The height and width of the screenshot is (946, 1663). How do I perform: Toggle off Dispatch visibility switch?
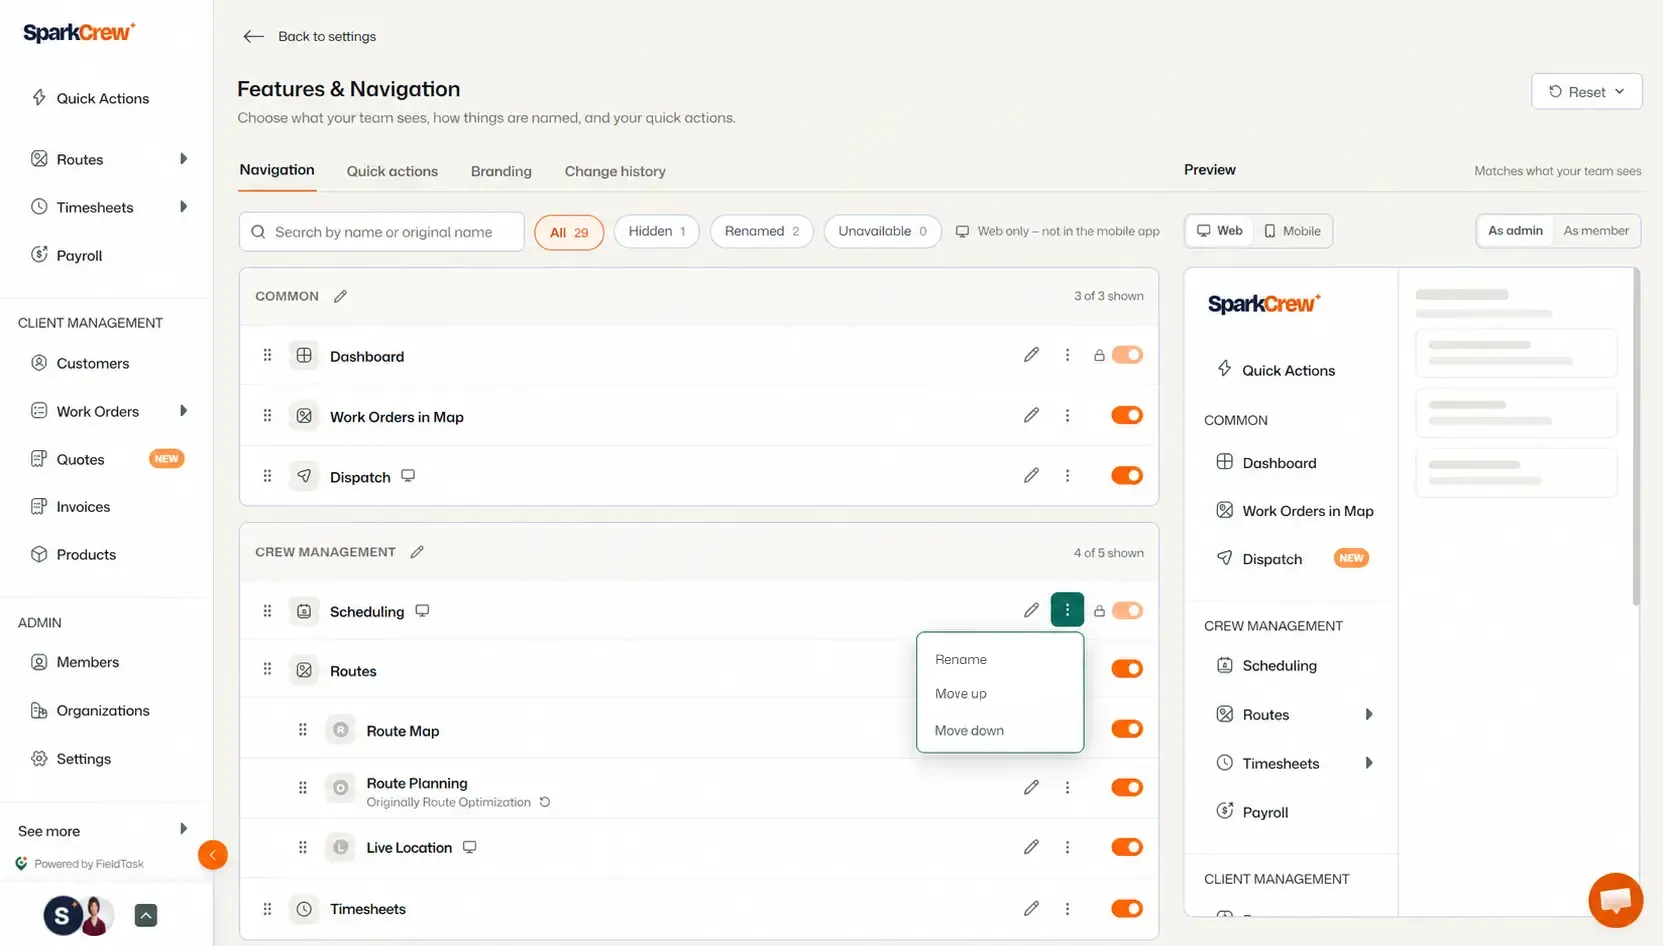pos(1127,475)
